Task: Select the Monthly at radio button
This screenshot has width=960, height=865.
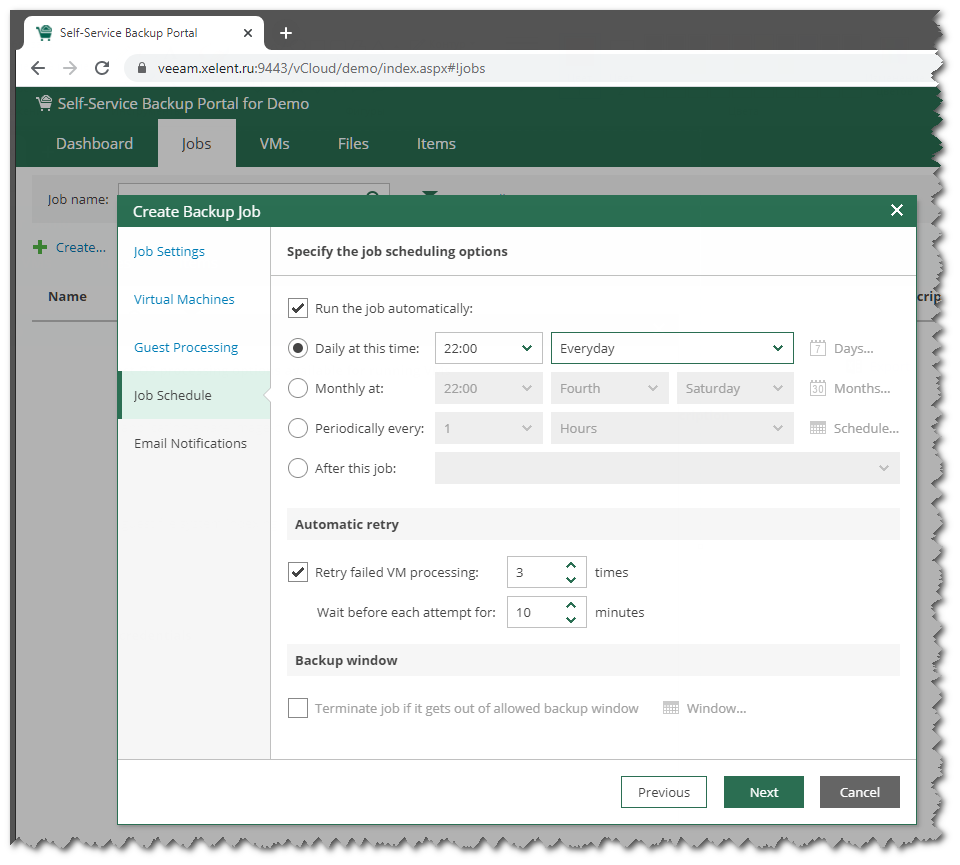Action: point(298,388)
